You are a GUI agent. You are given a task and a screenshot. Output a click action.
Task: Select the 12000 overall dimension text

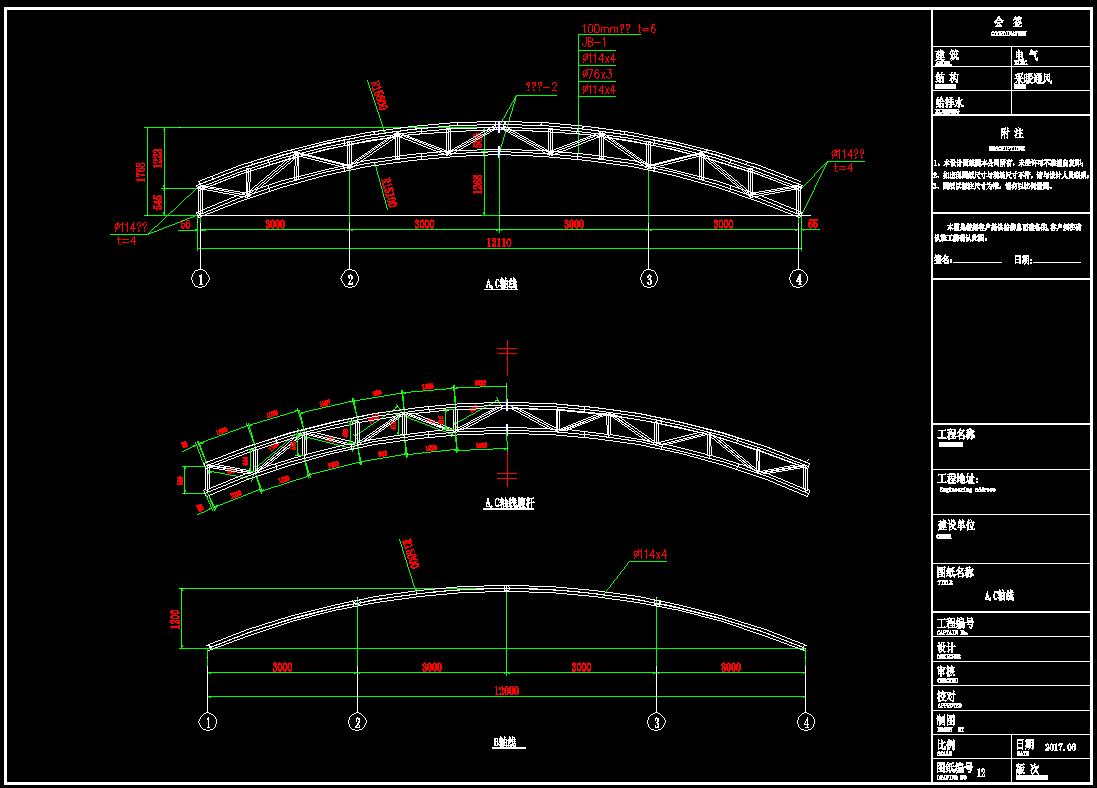pyautogui.click(x=505, y=690)
